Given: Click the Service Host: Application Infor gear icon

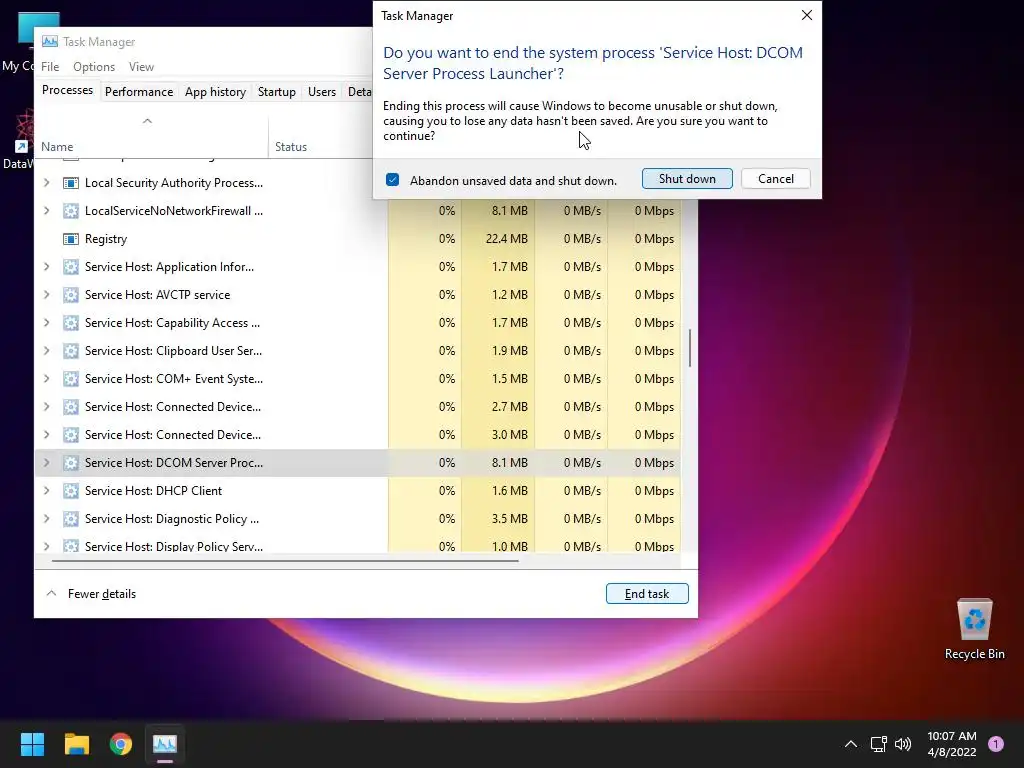Looking at the screenshot, I should pos(71,267).
